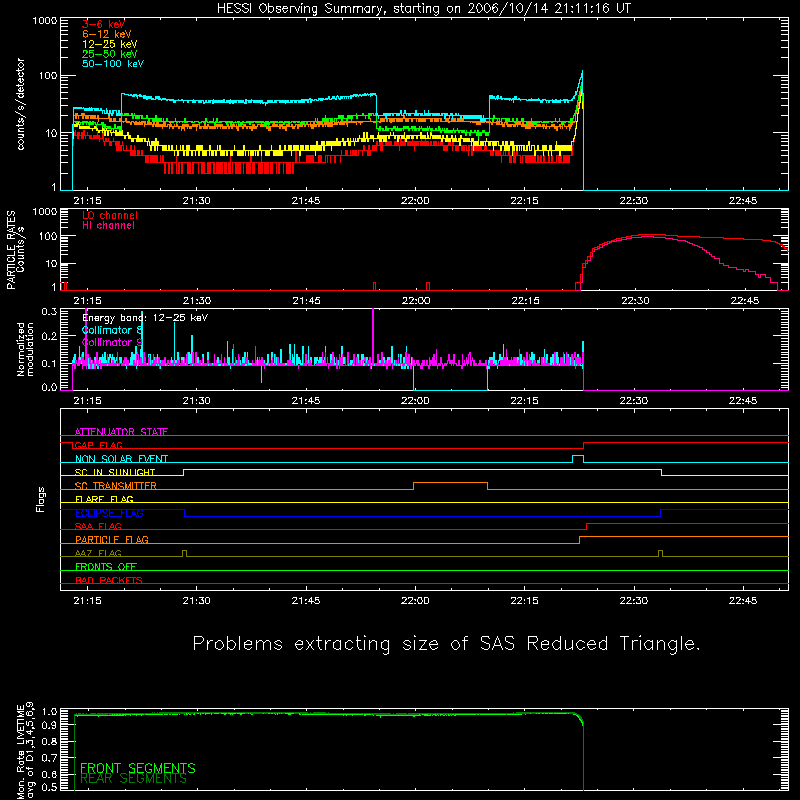The height and width of the screenshot is (800, 800).
Task: Click the counts/s/detector axis label
Action: tap(21, 104)
